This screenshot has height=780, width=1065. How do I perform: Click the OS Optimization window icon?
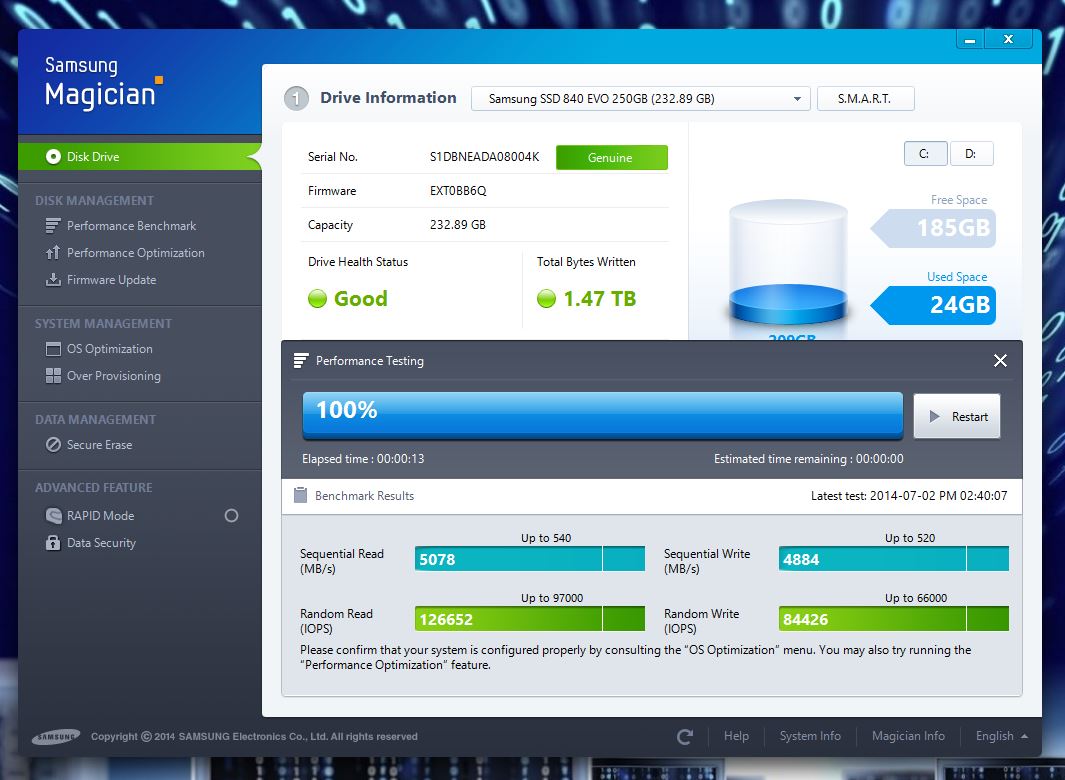point(53,349)
